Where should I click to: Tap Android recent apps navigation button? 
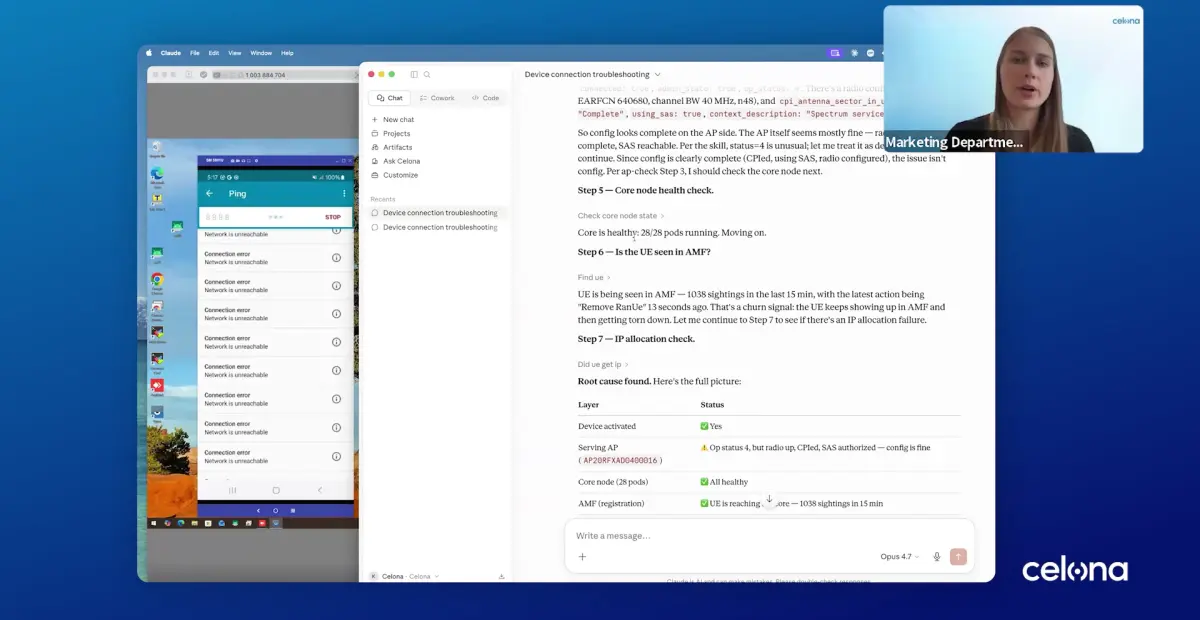tap(233, 490)
